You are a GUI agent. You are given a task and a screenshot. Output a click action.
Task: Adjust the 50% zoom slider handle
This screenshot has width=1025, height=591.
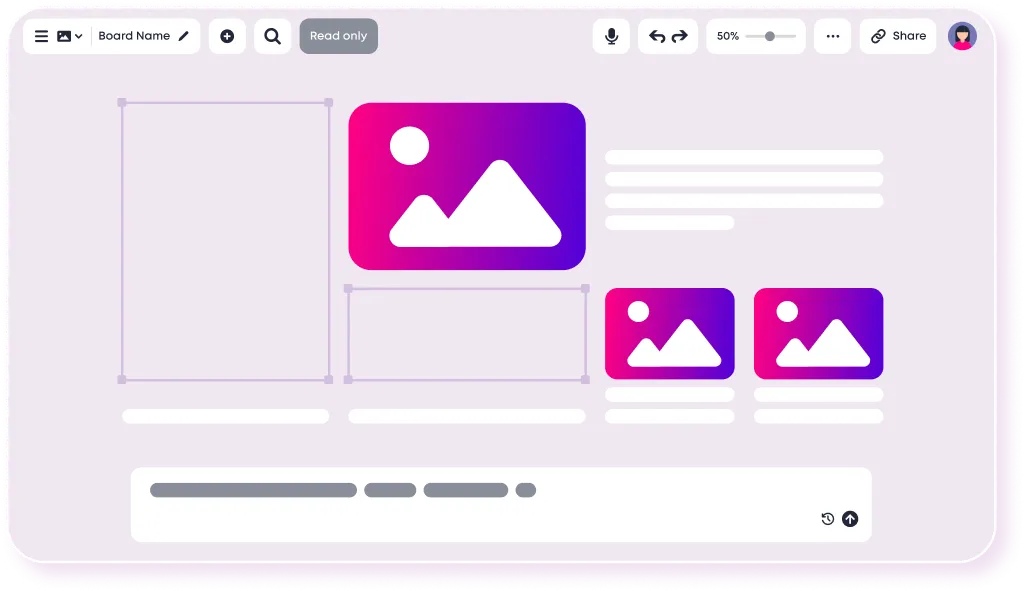(x=770, y=36)
